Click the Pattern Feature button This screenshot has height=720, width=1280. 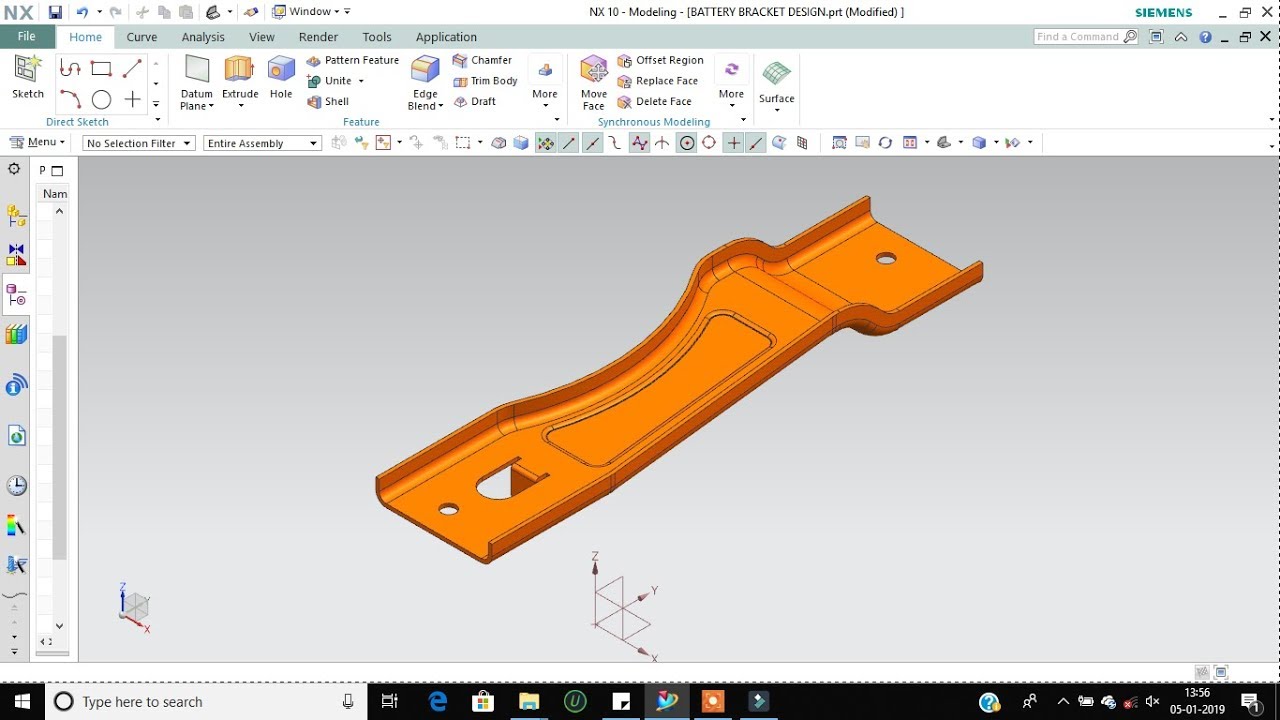pyautogui.click(x=353, y=60)
